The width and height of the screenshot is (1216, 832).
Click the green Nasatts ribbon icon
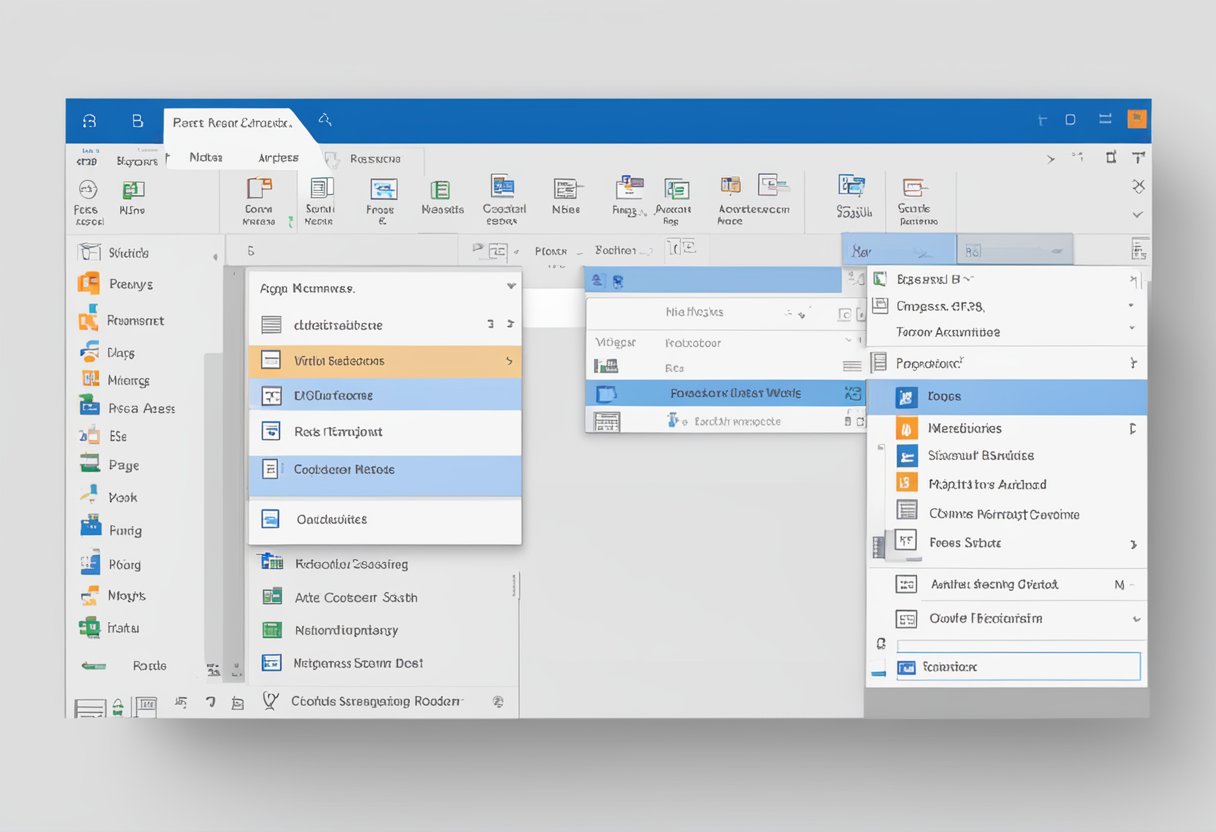pos(440,190)
